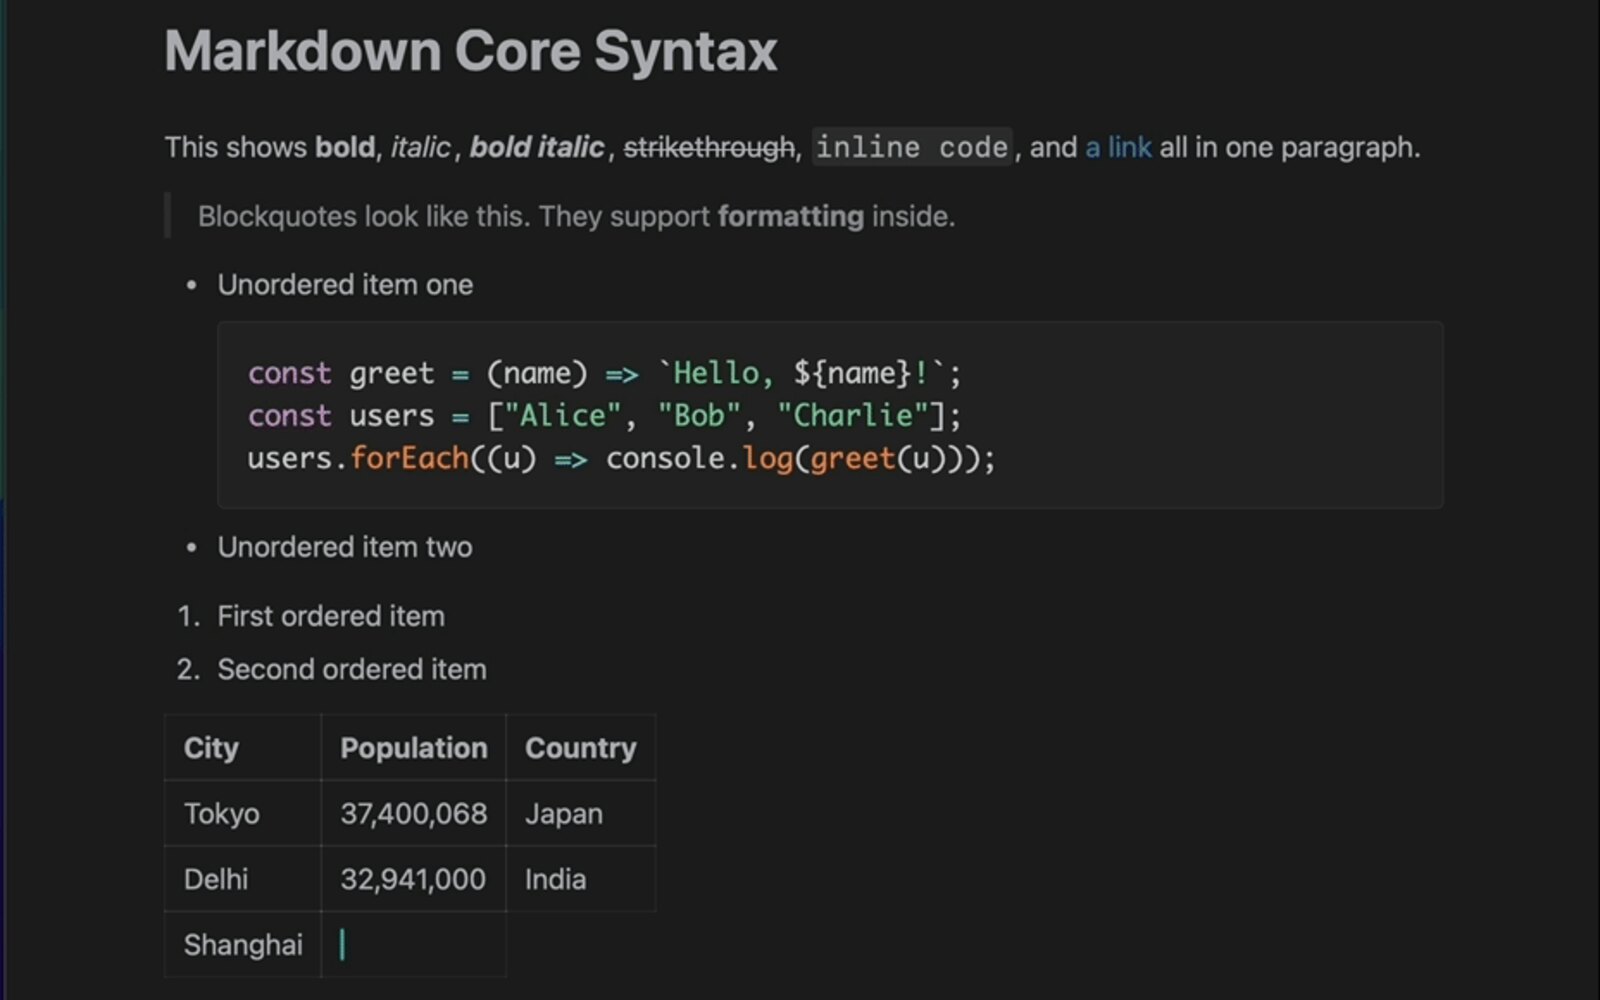Click "Unordered item one" bullet
This screenshot has height=1000, width=1600.
(345, 285)
